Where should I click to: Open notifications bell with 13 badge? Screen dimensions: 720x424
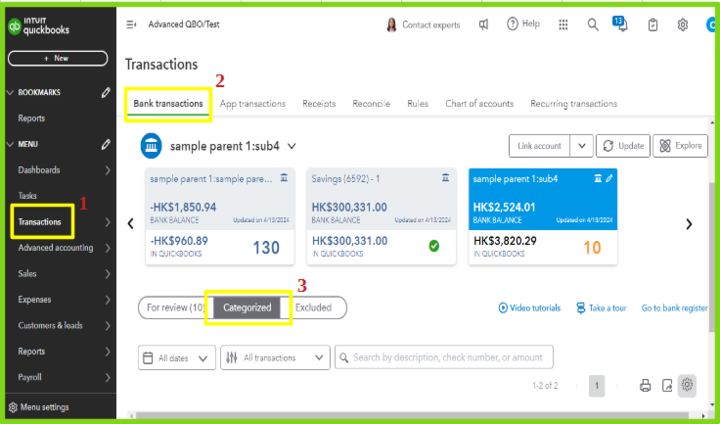[x=620, y=24]
